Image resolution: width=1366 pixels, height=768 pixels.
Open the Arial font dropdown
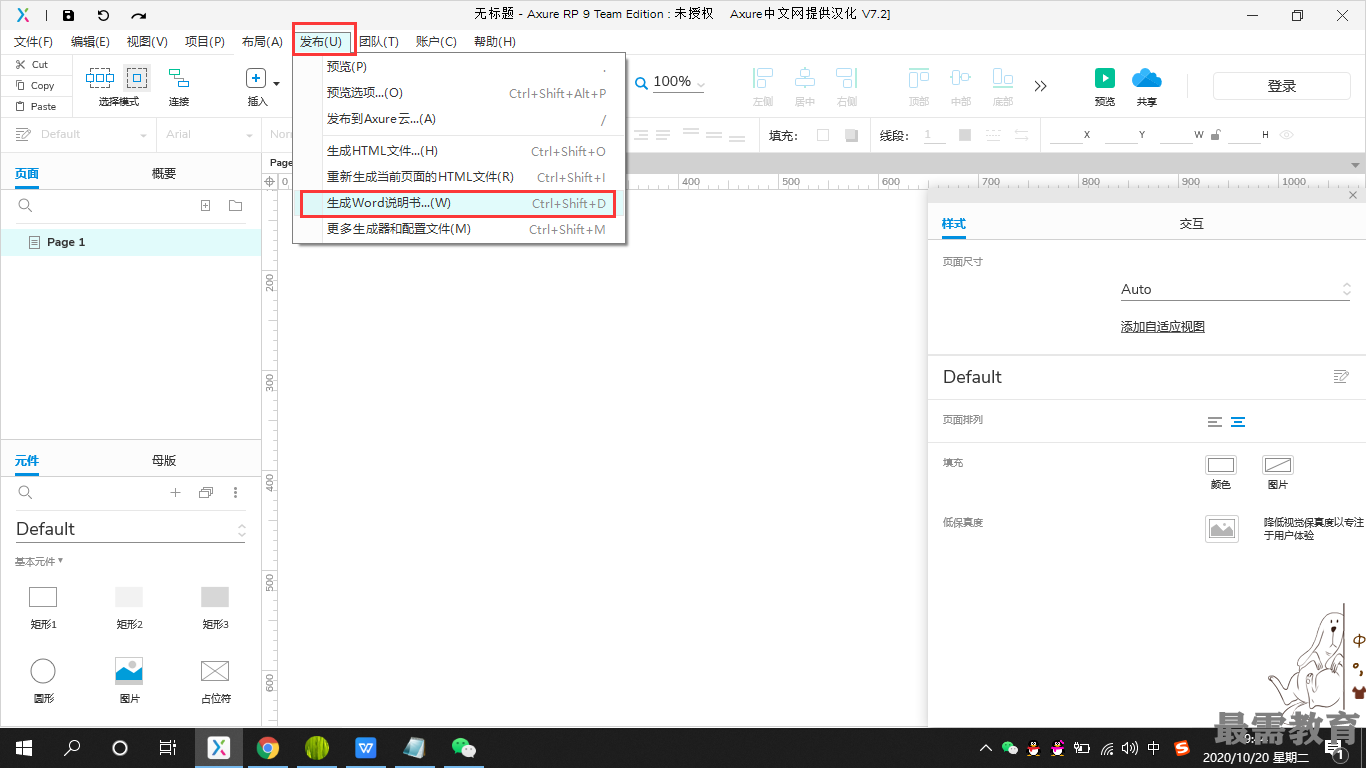(x=209, y=134)
